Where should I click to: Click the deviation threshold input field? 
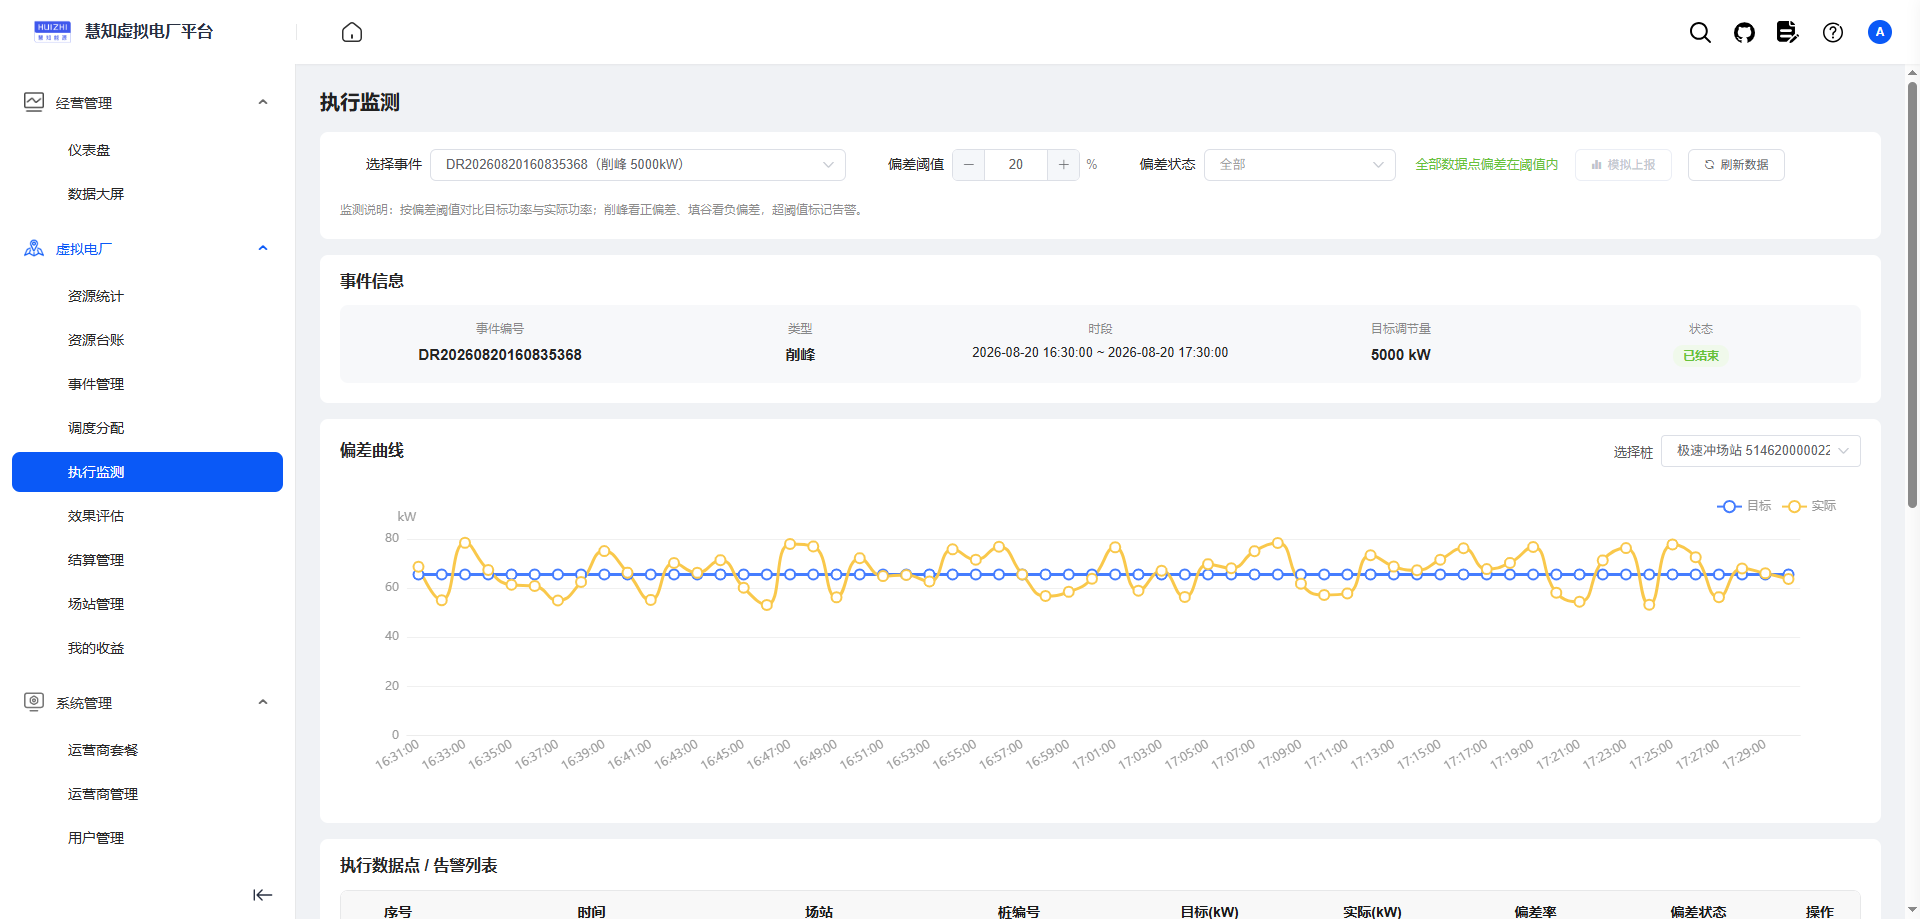pyautogui.click(x=1015, y=165)
